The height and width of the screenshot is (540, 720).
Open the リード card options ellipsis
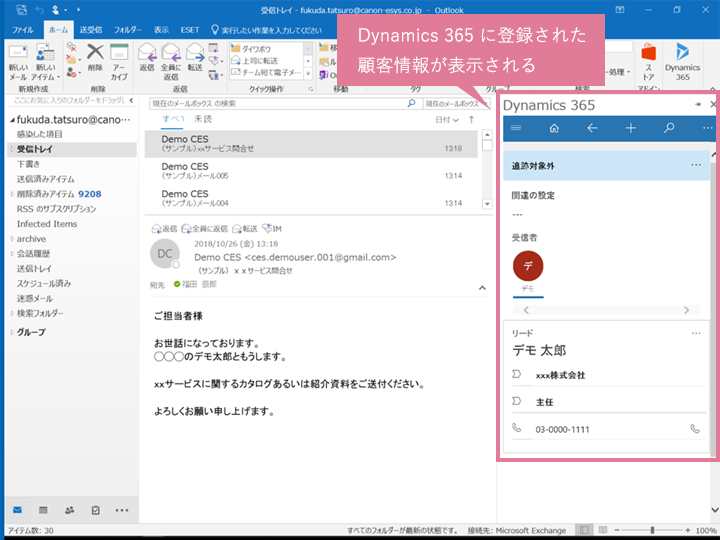coord(696,333)
